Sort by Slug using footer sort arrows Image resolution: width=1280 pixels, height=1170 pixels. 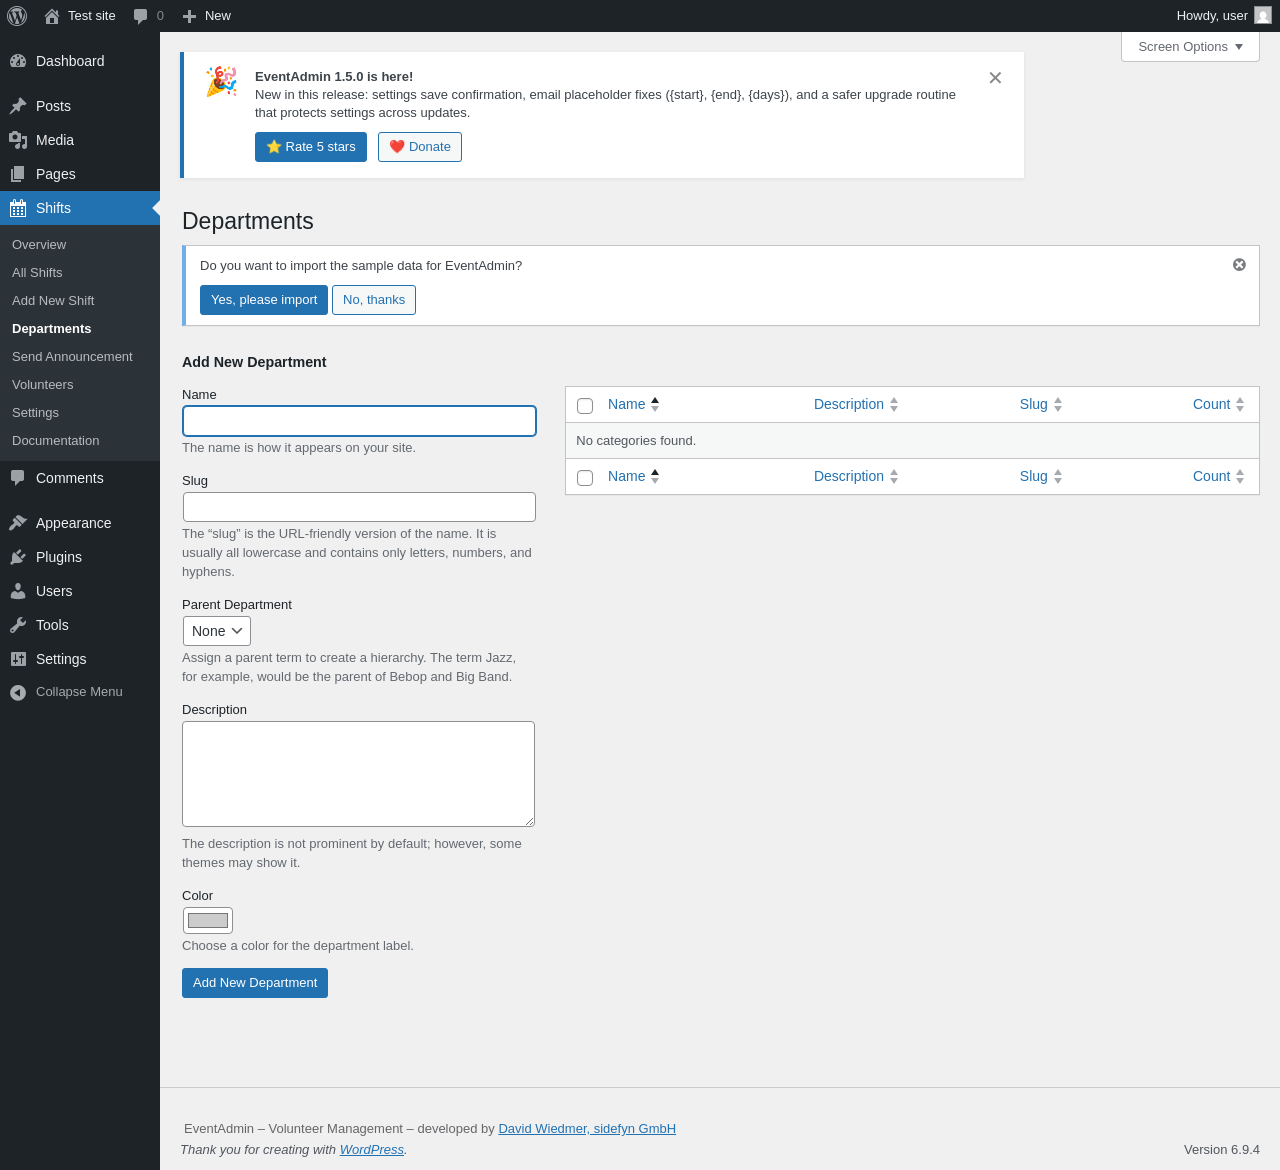click(1058, 476)
